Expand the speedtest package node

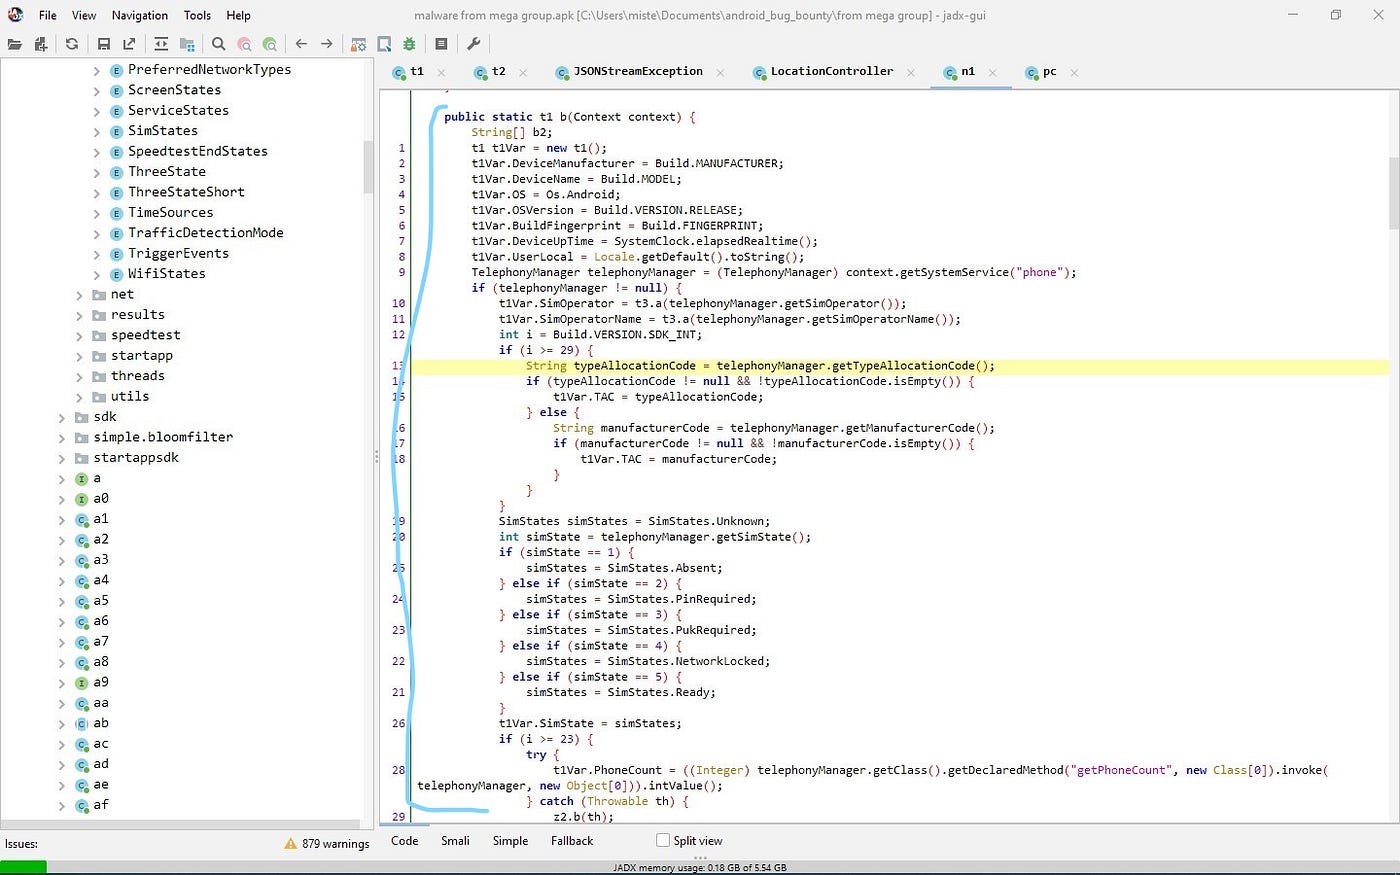(x=80, y=336)
